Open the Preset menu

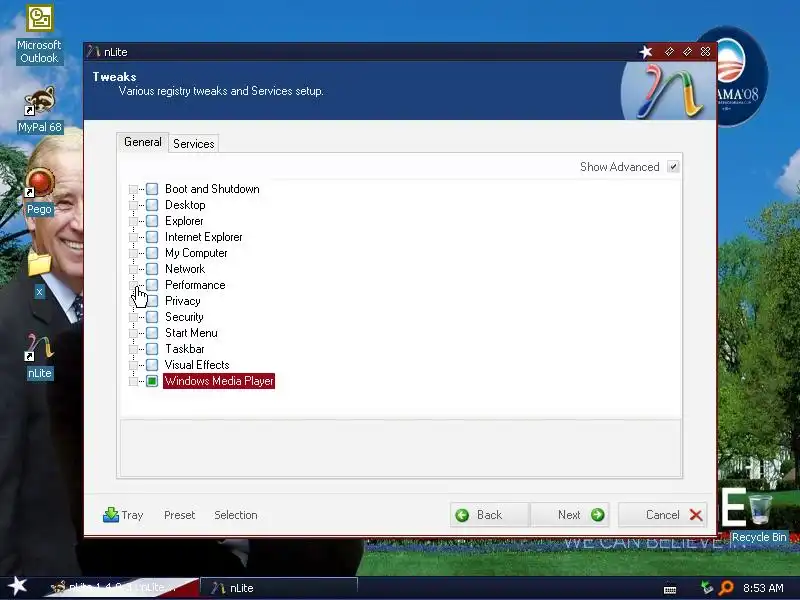point(180,515)
